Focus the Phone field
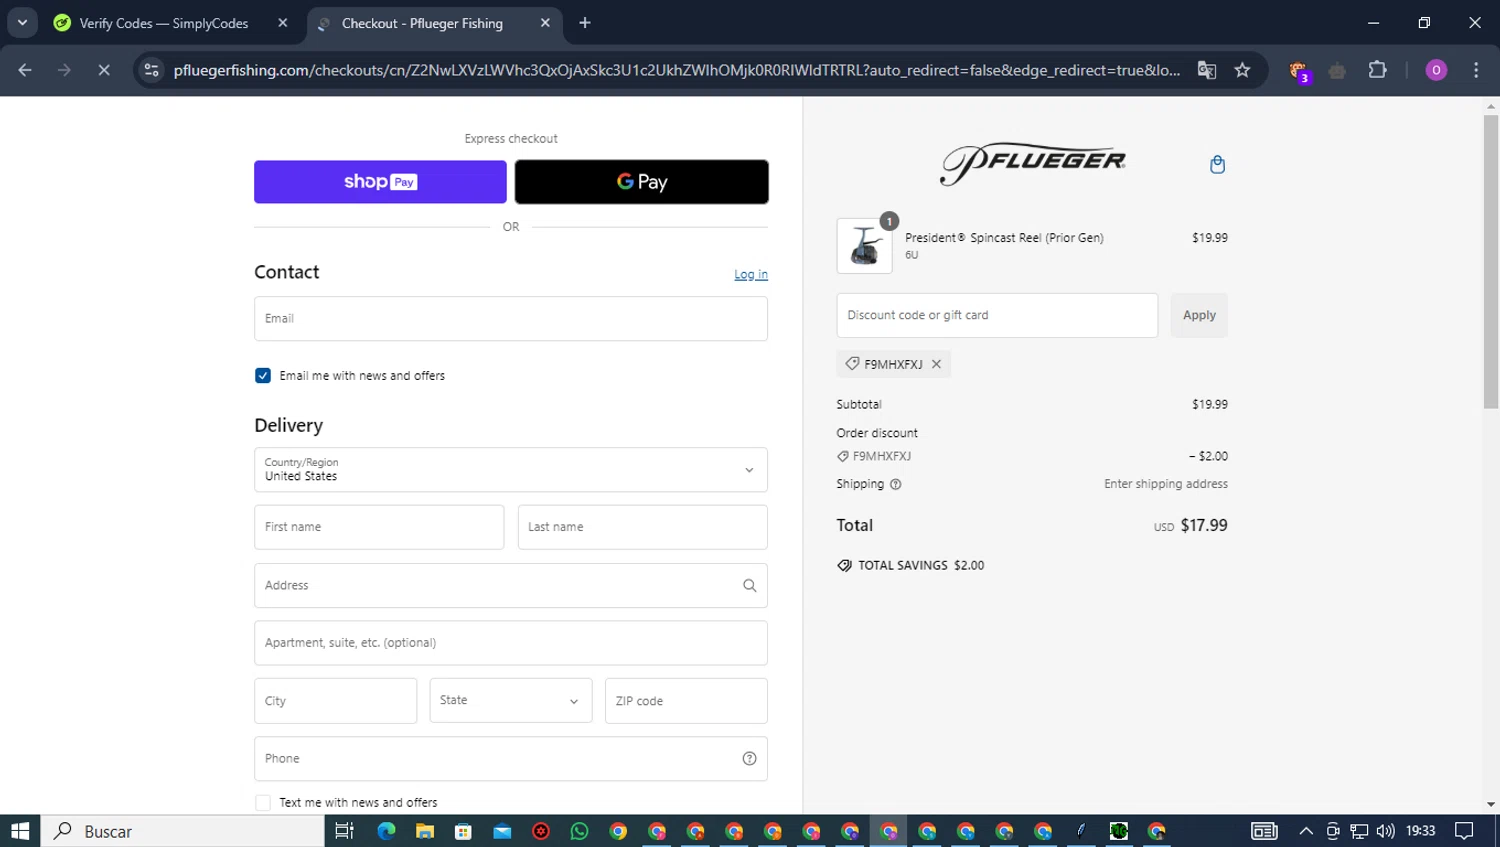The height and width of the screenshot is (847, 1500). [x=511, y=759]
